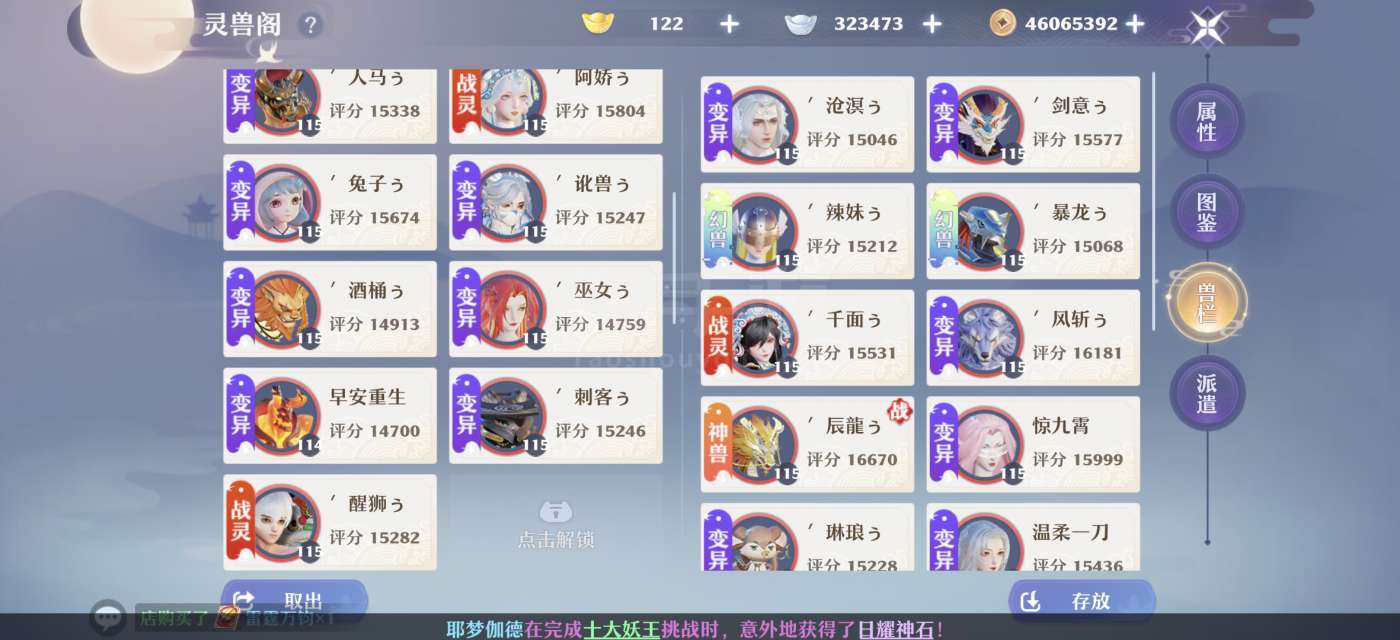
Task: Select the 辰龍 divine beast portrait
Action: coord(763,442)
